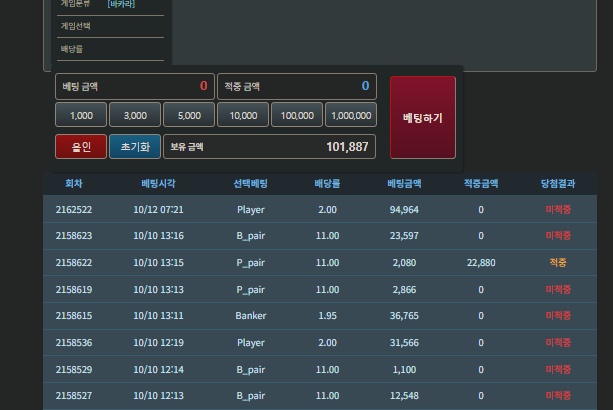613x410 pixels.
Task: Select round number 2158536
Action: tap(73, 343)
